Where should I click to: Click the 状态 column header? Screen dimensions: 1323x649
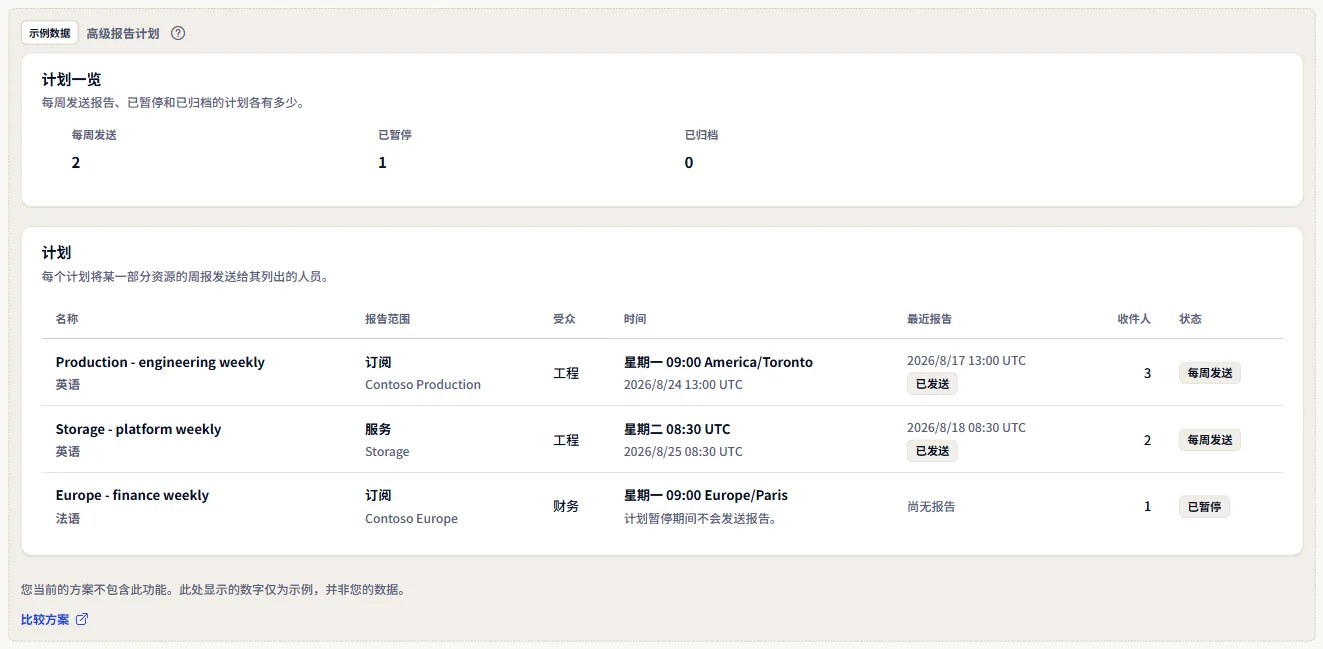(1190, 319)
